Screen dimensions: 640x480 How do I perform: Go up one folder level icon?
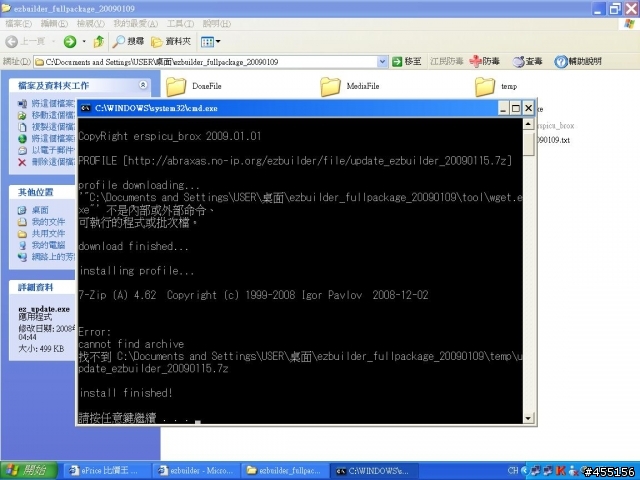(99, 41)
